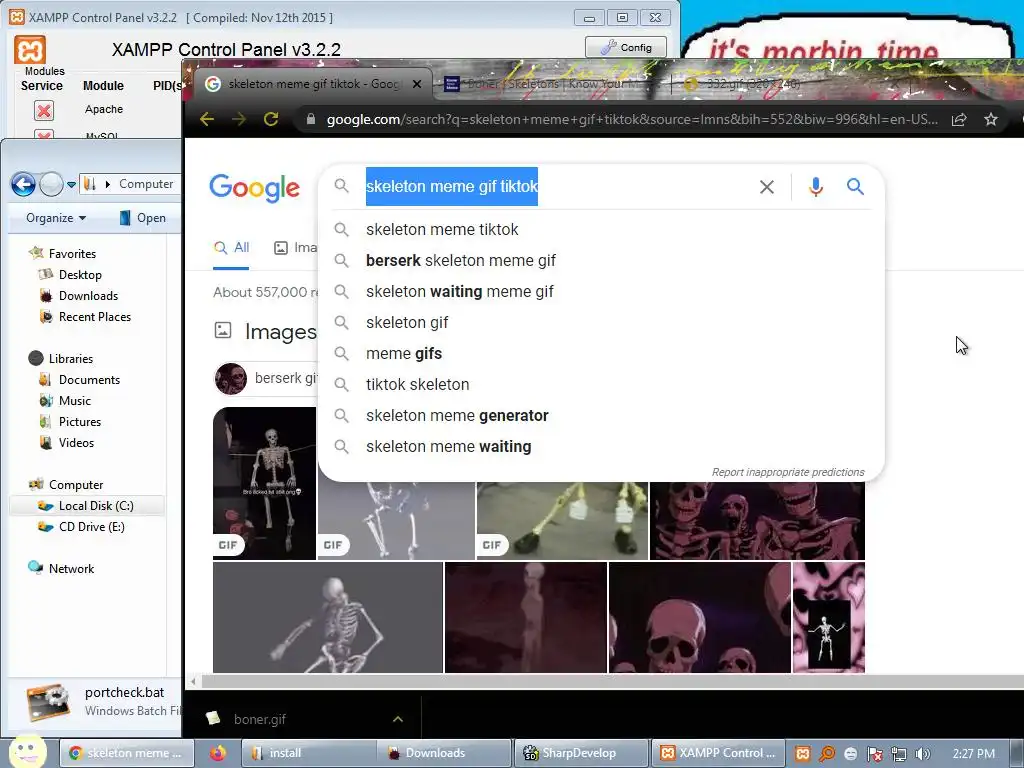Click the blue search magnifier button
1024x768 pixels.
(x=856, y=187)
